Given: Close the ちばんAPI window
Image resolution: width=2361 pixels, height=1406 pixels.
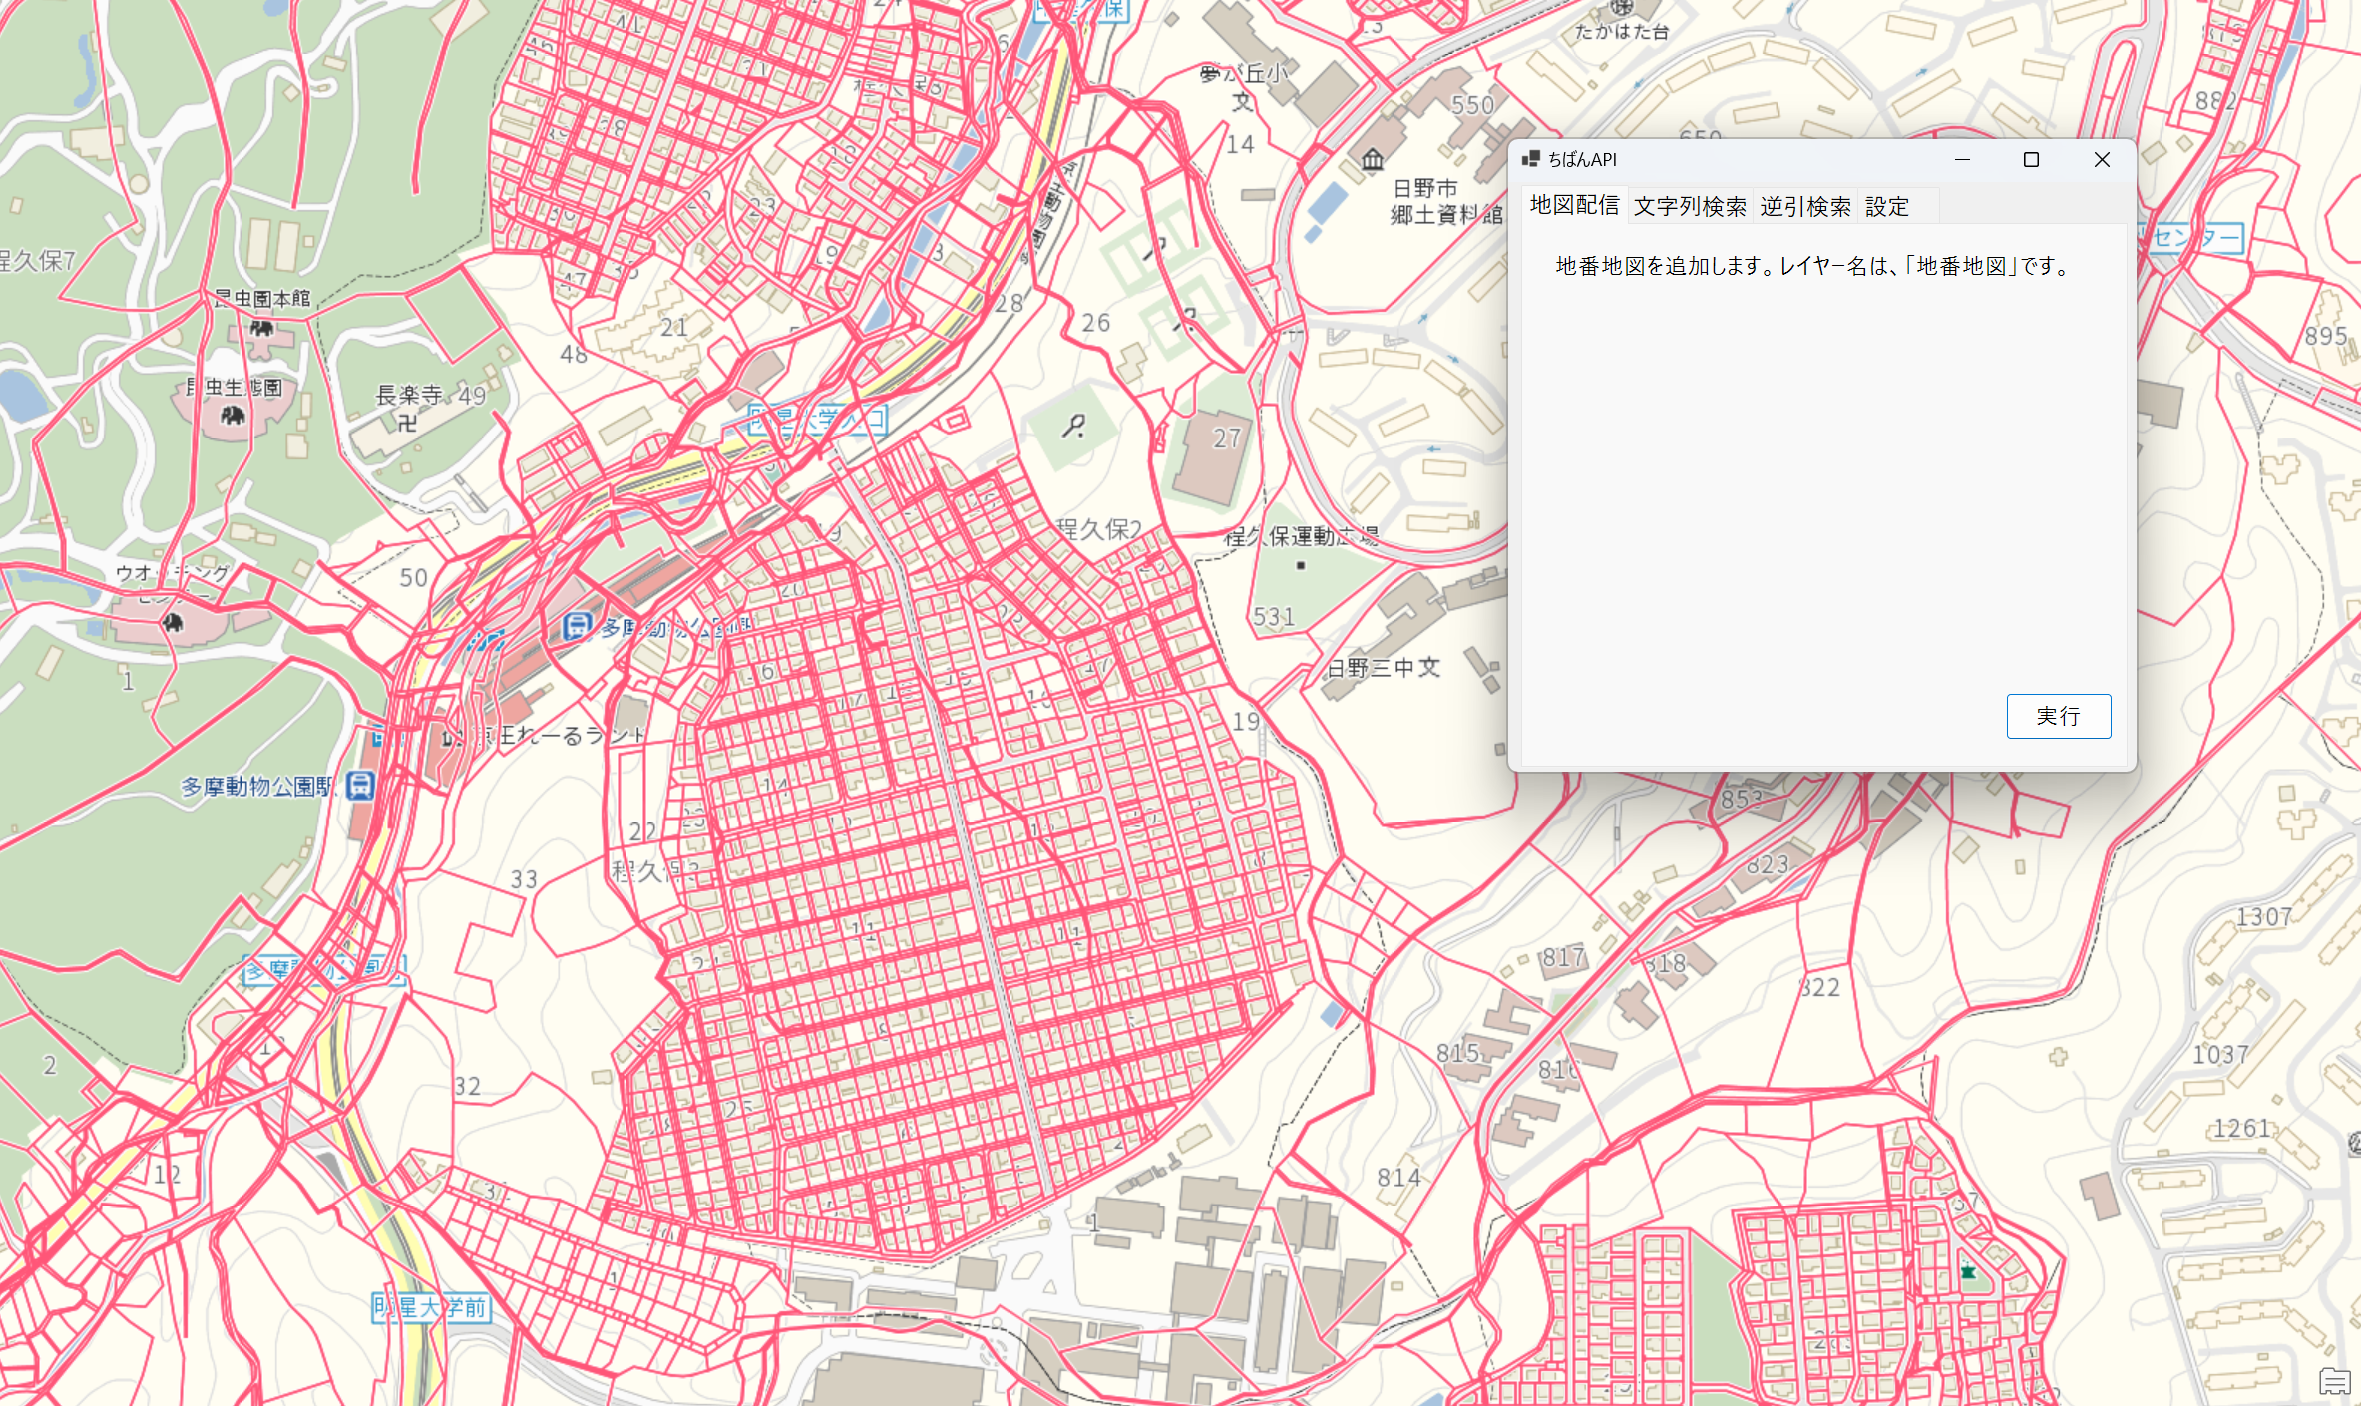Looking at the screenshot, I should pos(2102,160).
